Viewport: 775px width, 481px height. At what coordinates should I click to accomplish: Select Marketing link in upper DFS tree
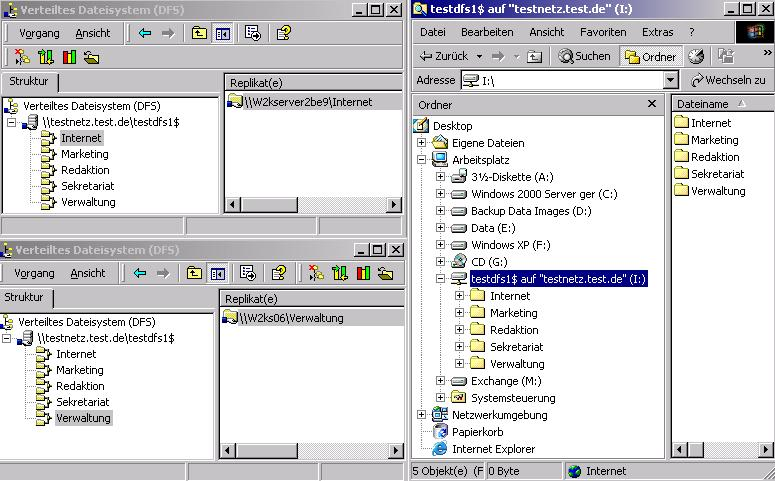85,154
